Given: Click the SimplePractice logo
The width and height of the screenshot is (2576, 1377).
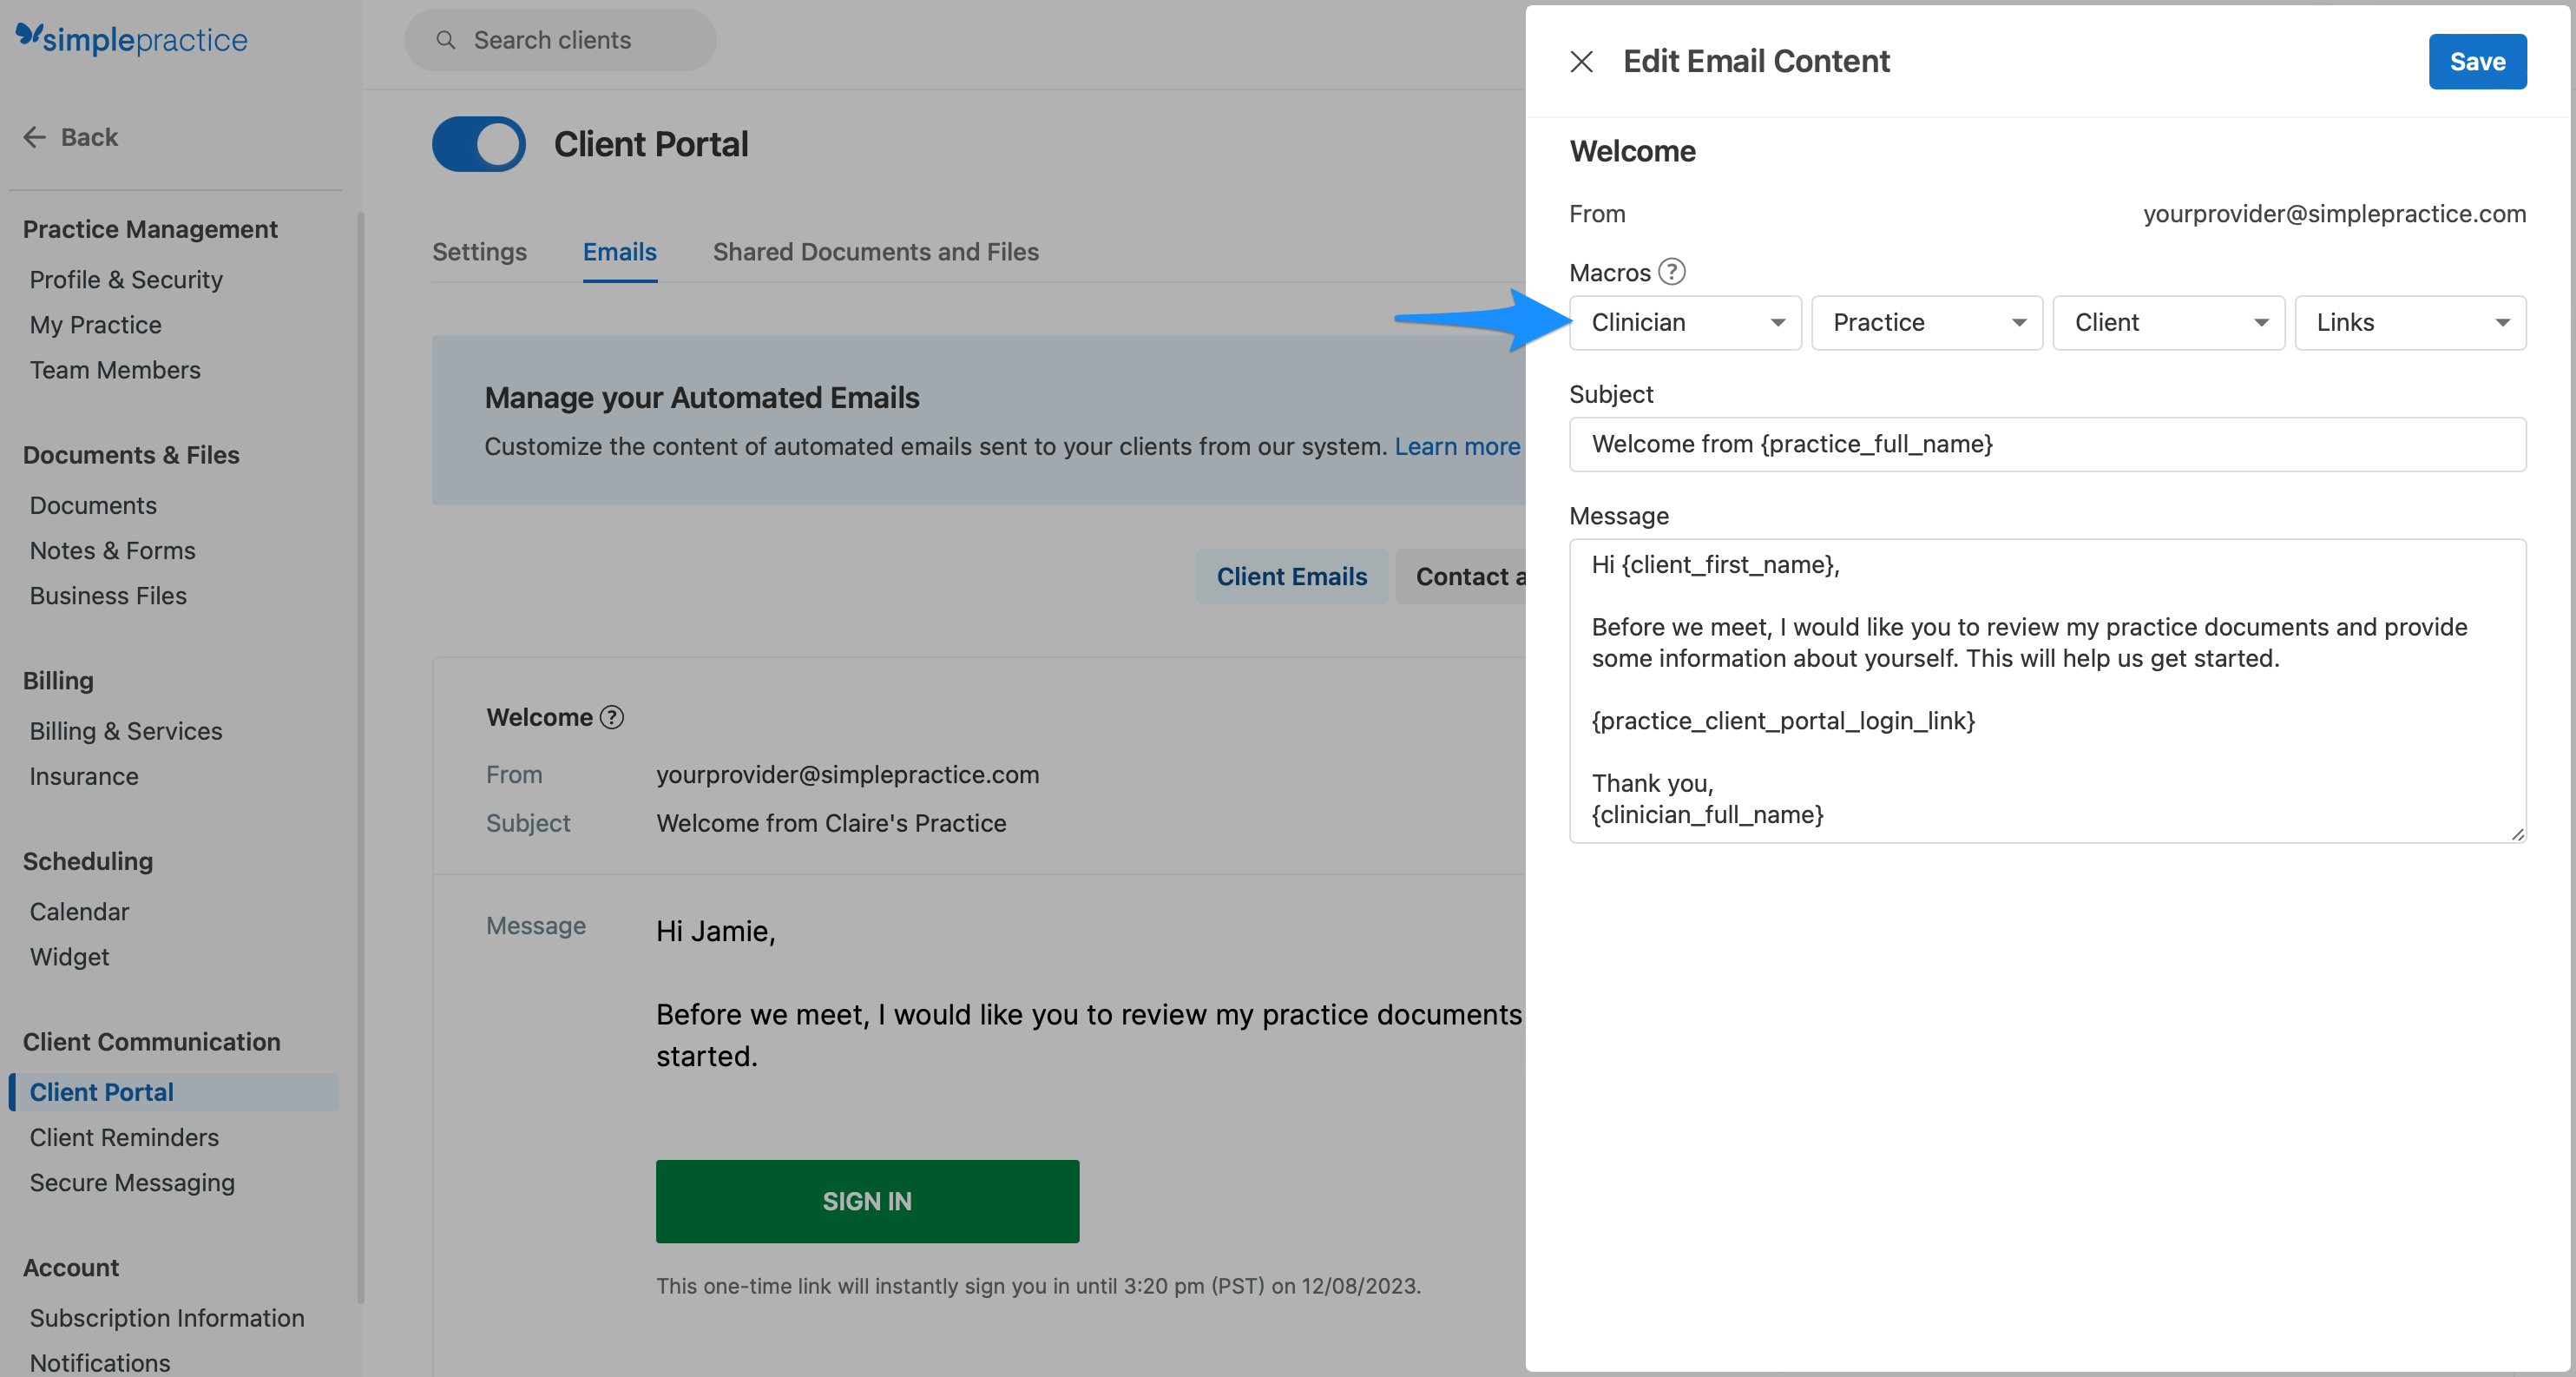Looking at the screenshot, I should tap(131, 39).
